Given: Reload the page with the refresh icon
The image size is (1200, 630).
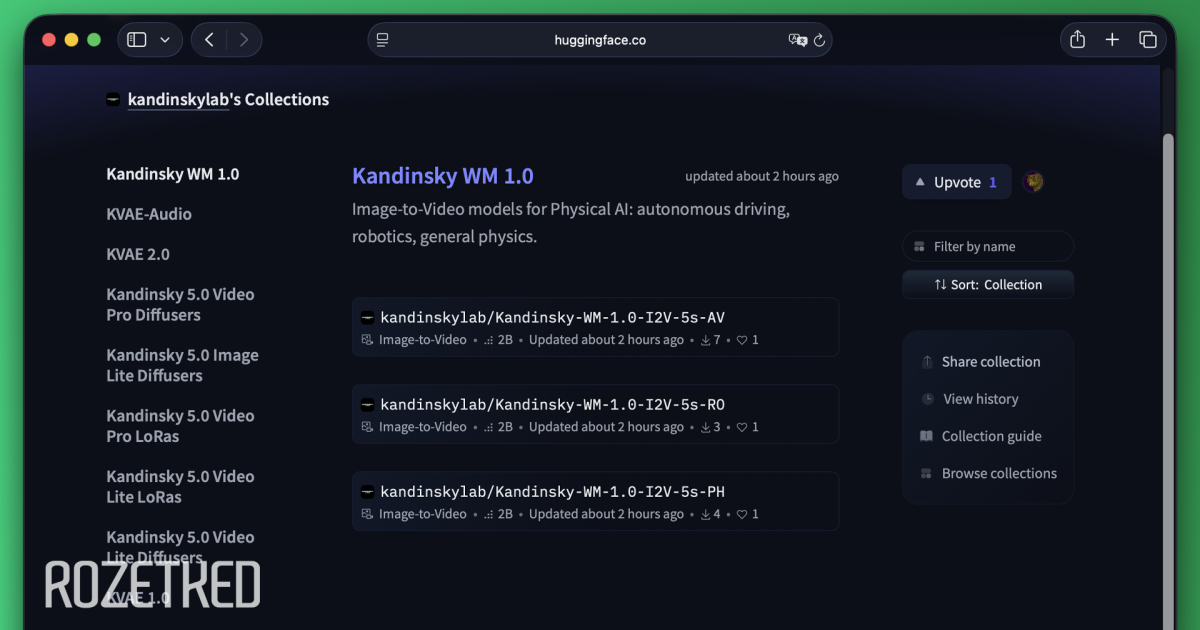Looking at the screenshot, I should click(x=819, y=40).
